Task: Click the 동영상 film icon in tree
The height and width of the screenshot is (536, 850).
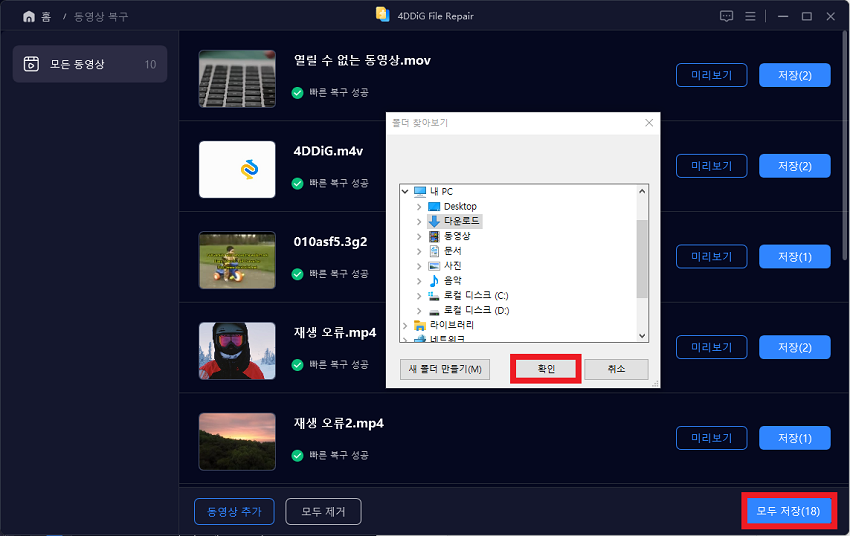Action: pyautogui.click(x=434, y=236)
